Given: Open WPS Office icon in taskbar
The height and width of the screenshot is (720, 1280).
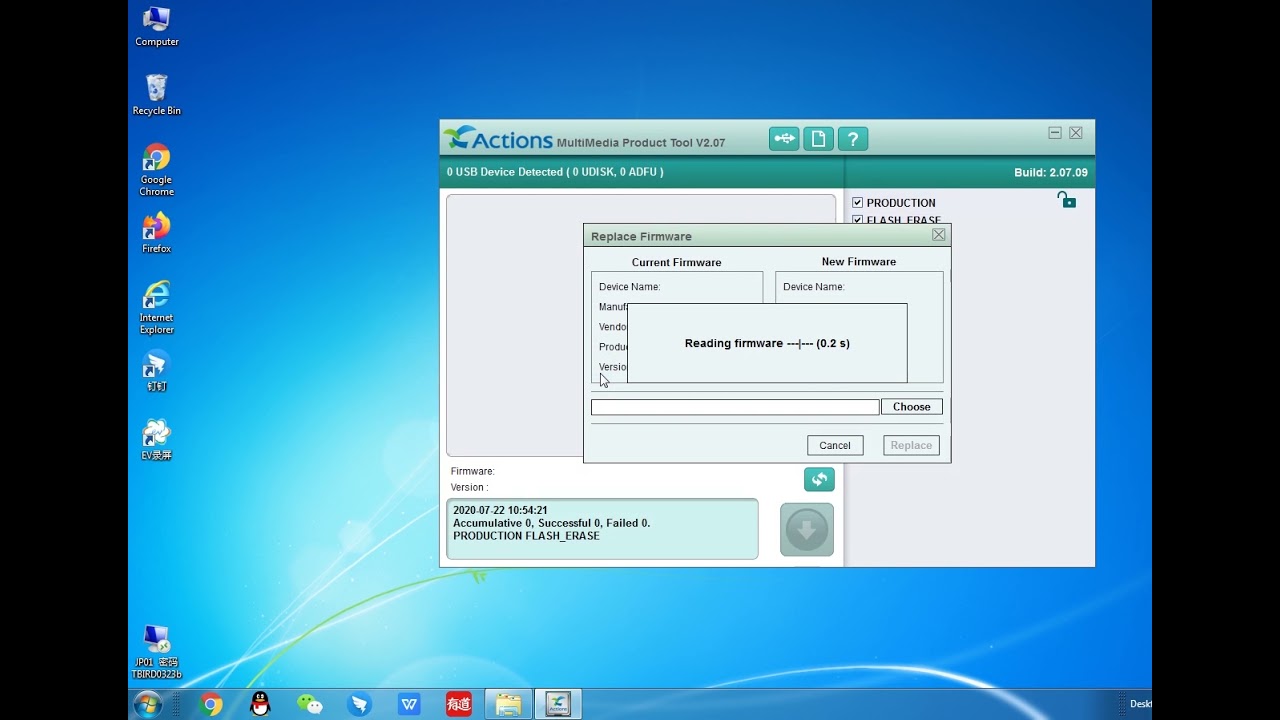Looking at the screenshot, I should point(409,704).
